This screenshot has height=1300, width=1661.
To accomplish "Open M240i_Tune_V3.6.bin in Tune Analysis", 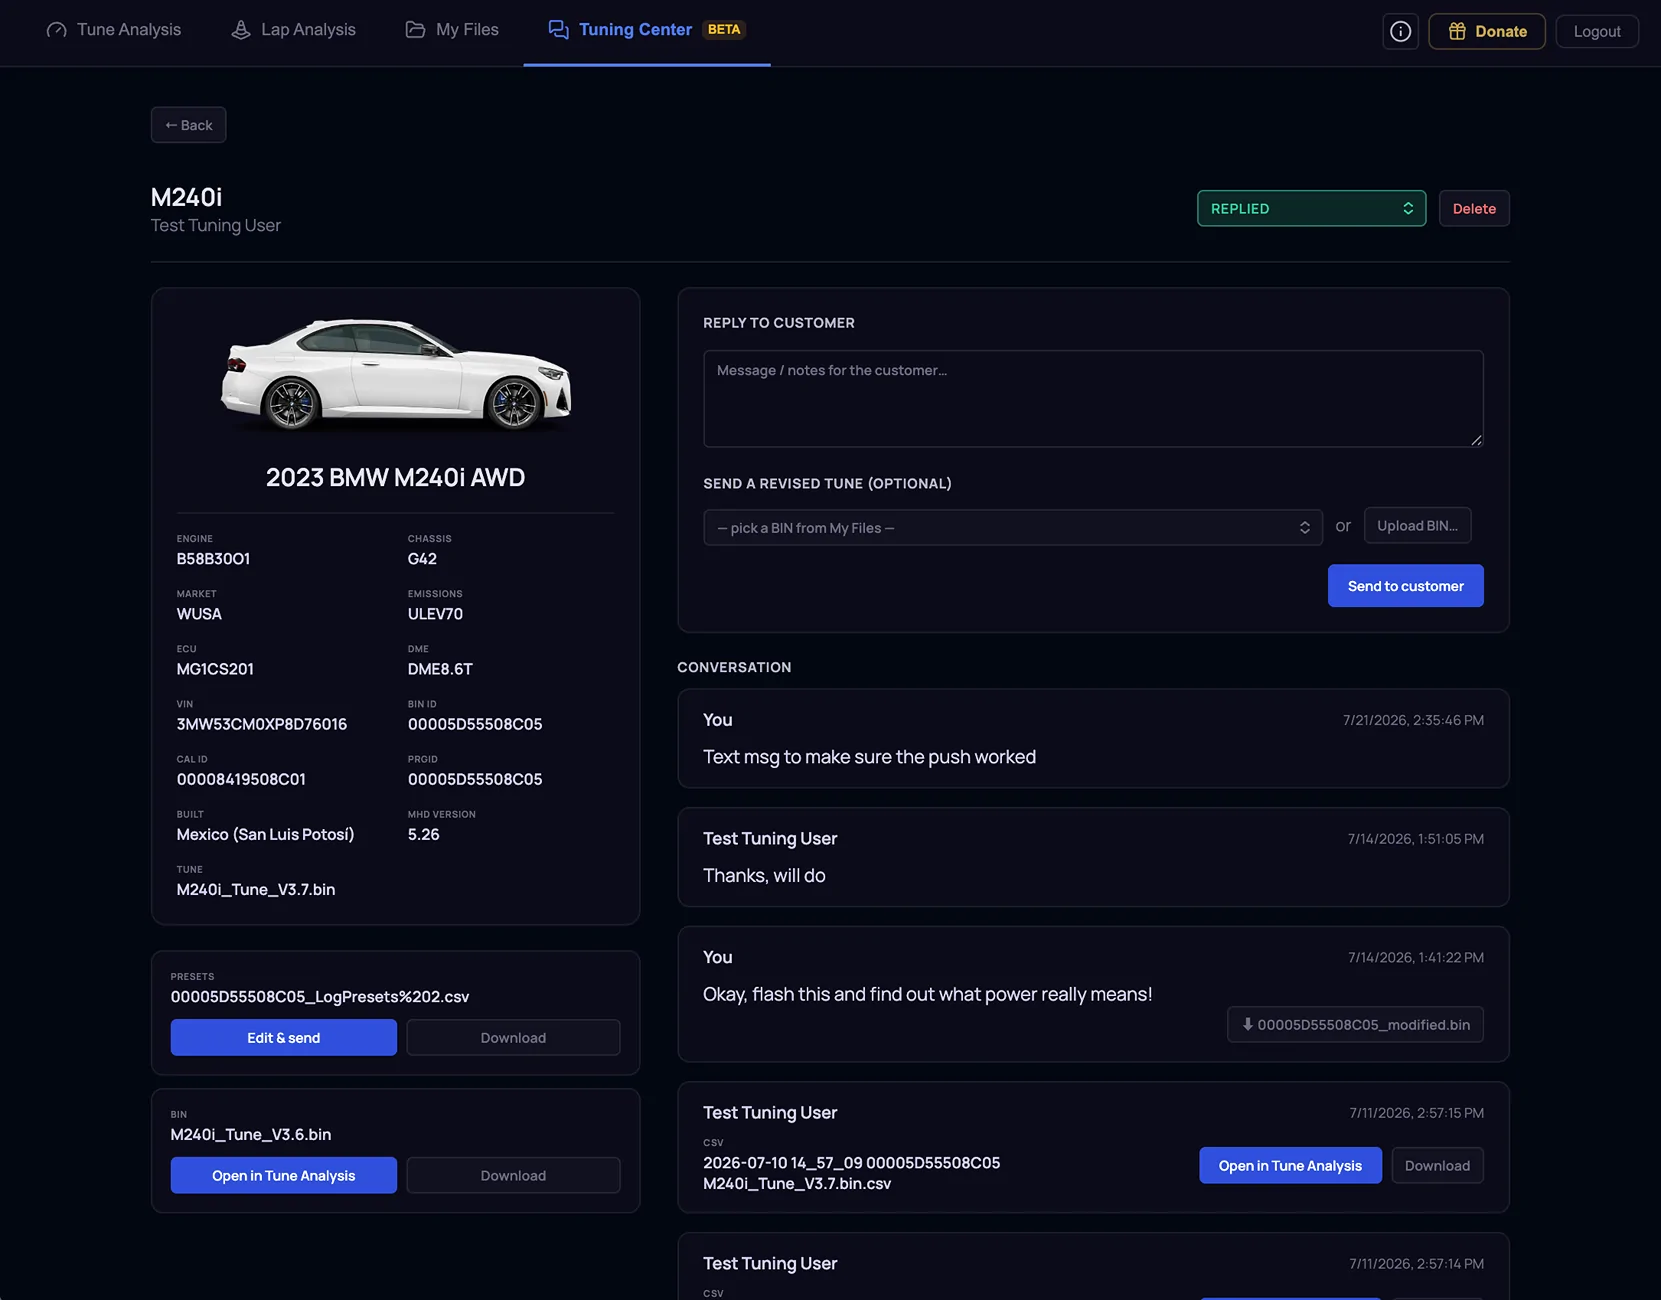I will [283, 1175].
